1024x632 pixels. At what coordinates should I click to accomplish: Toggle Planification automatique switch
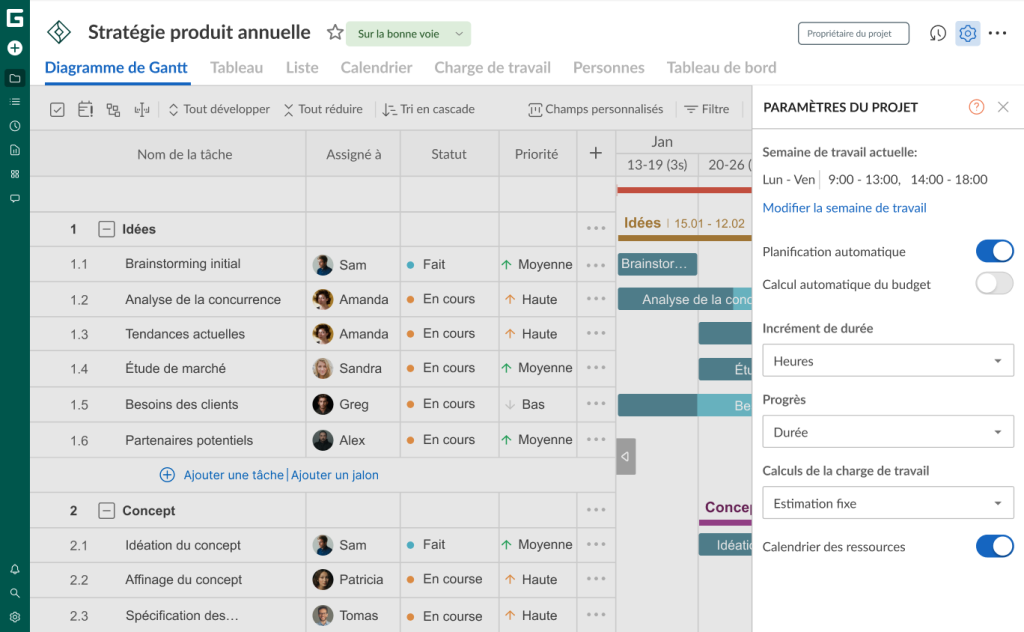995,251
